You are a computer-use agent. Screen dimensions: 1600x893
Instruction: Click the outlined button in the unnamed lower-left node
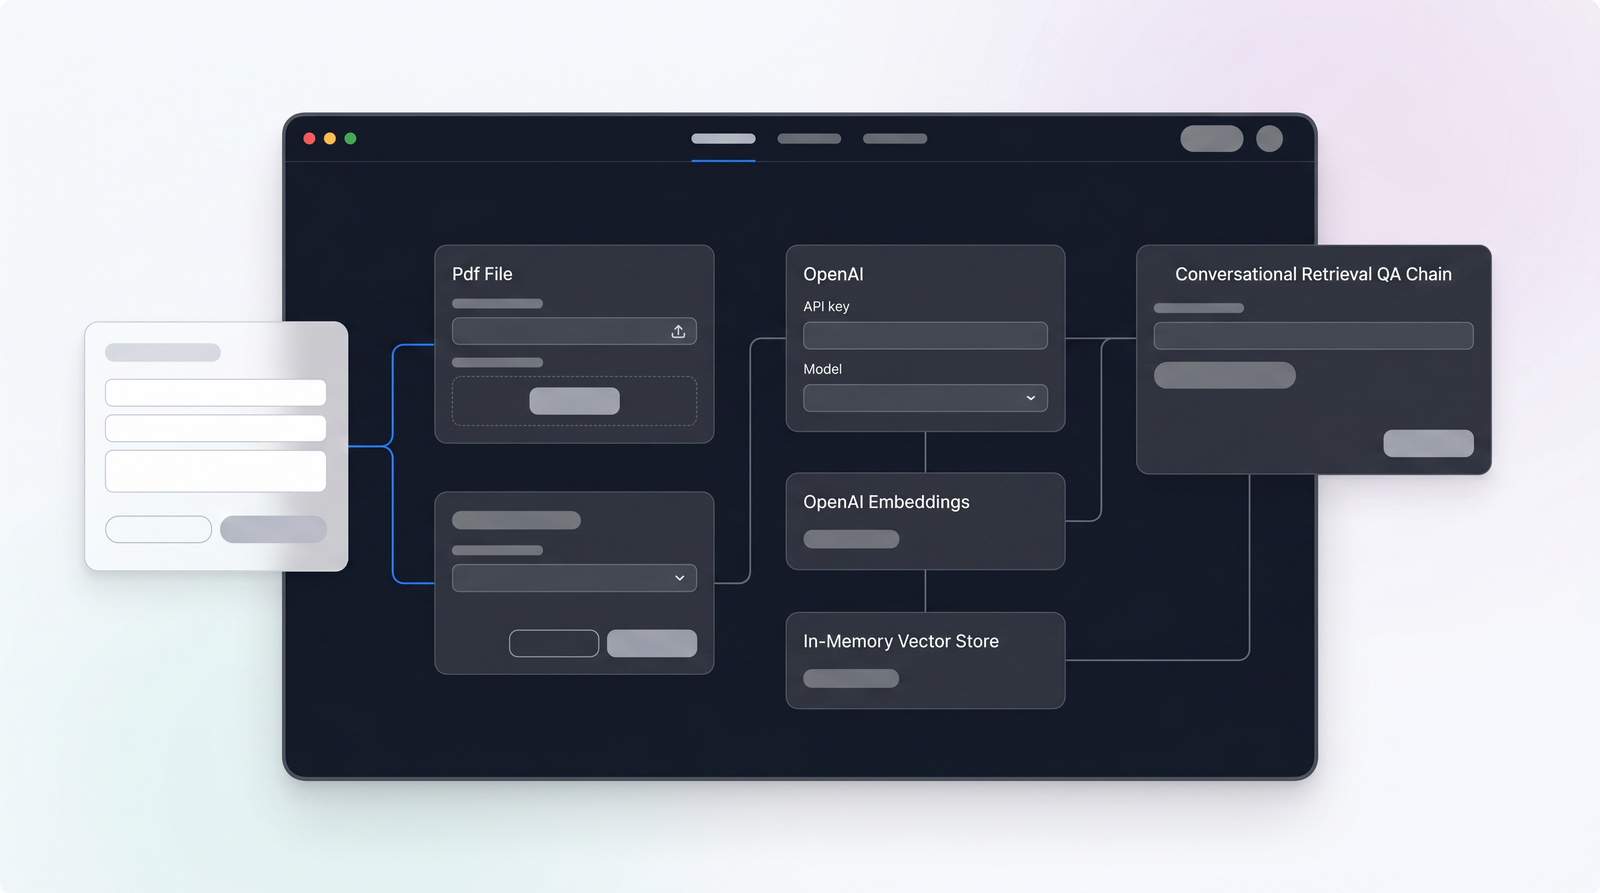[x=554, y=643]
